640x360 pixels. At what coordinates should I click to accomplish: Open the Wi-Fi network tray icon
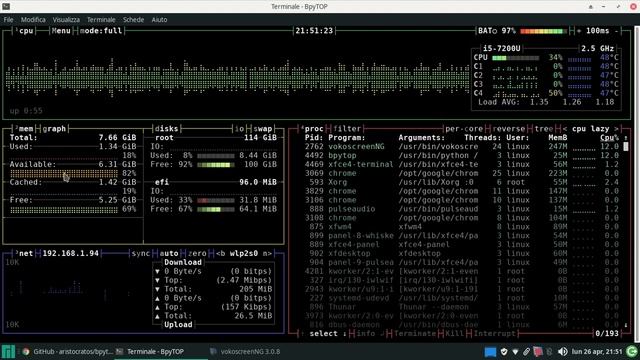coord(515,351)
